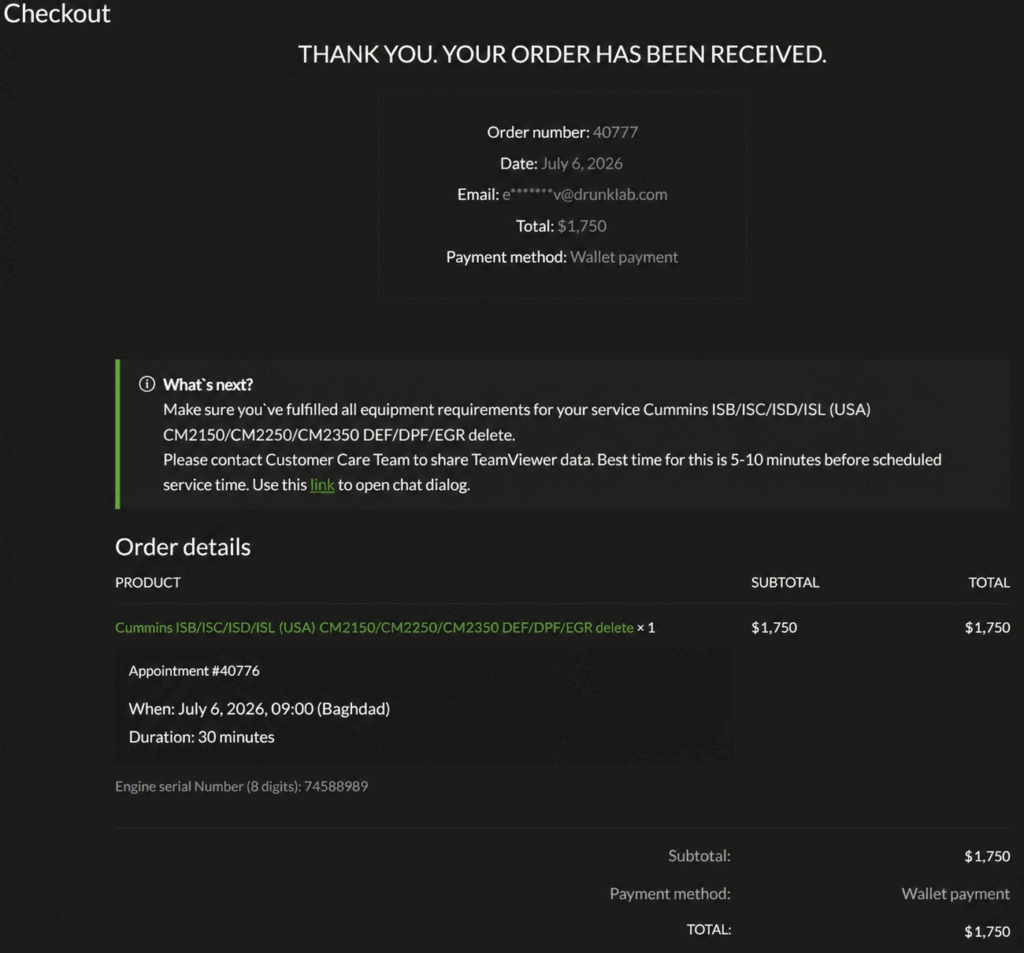Click the Appointment #40776 label
Image resolution: width=1024 pixels, height=953 pixels.
pyautogui.click(x=194, y=671)
